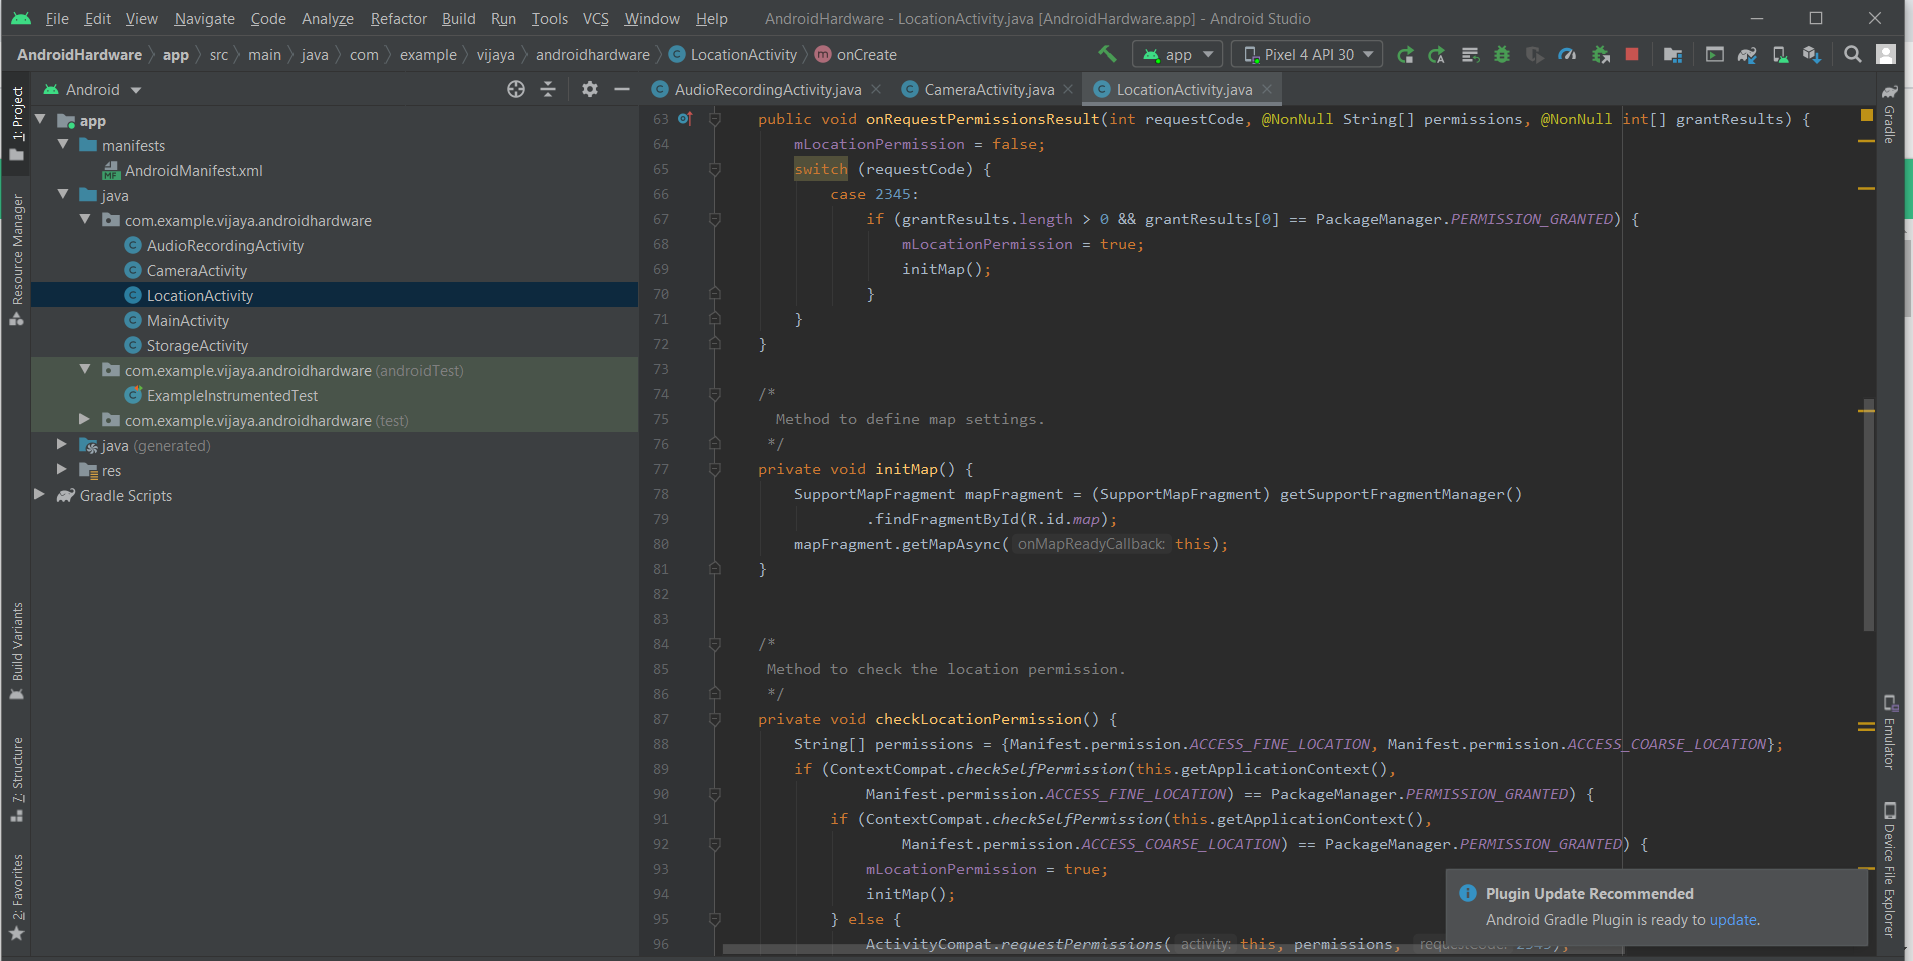1913x961 pixels.
Task: Toggle the Build Variants tool window
Action: click(17, 650)
